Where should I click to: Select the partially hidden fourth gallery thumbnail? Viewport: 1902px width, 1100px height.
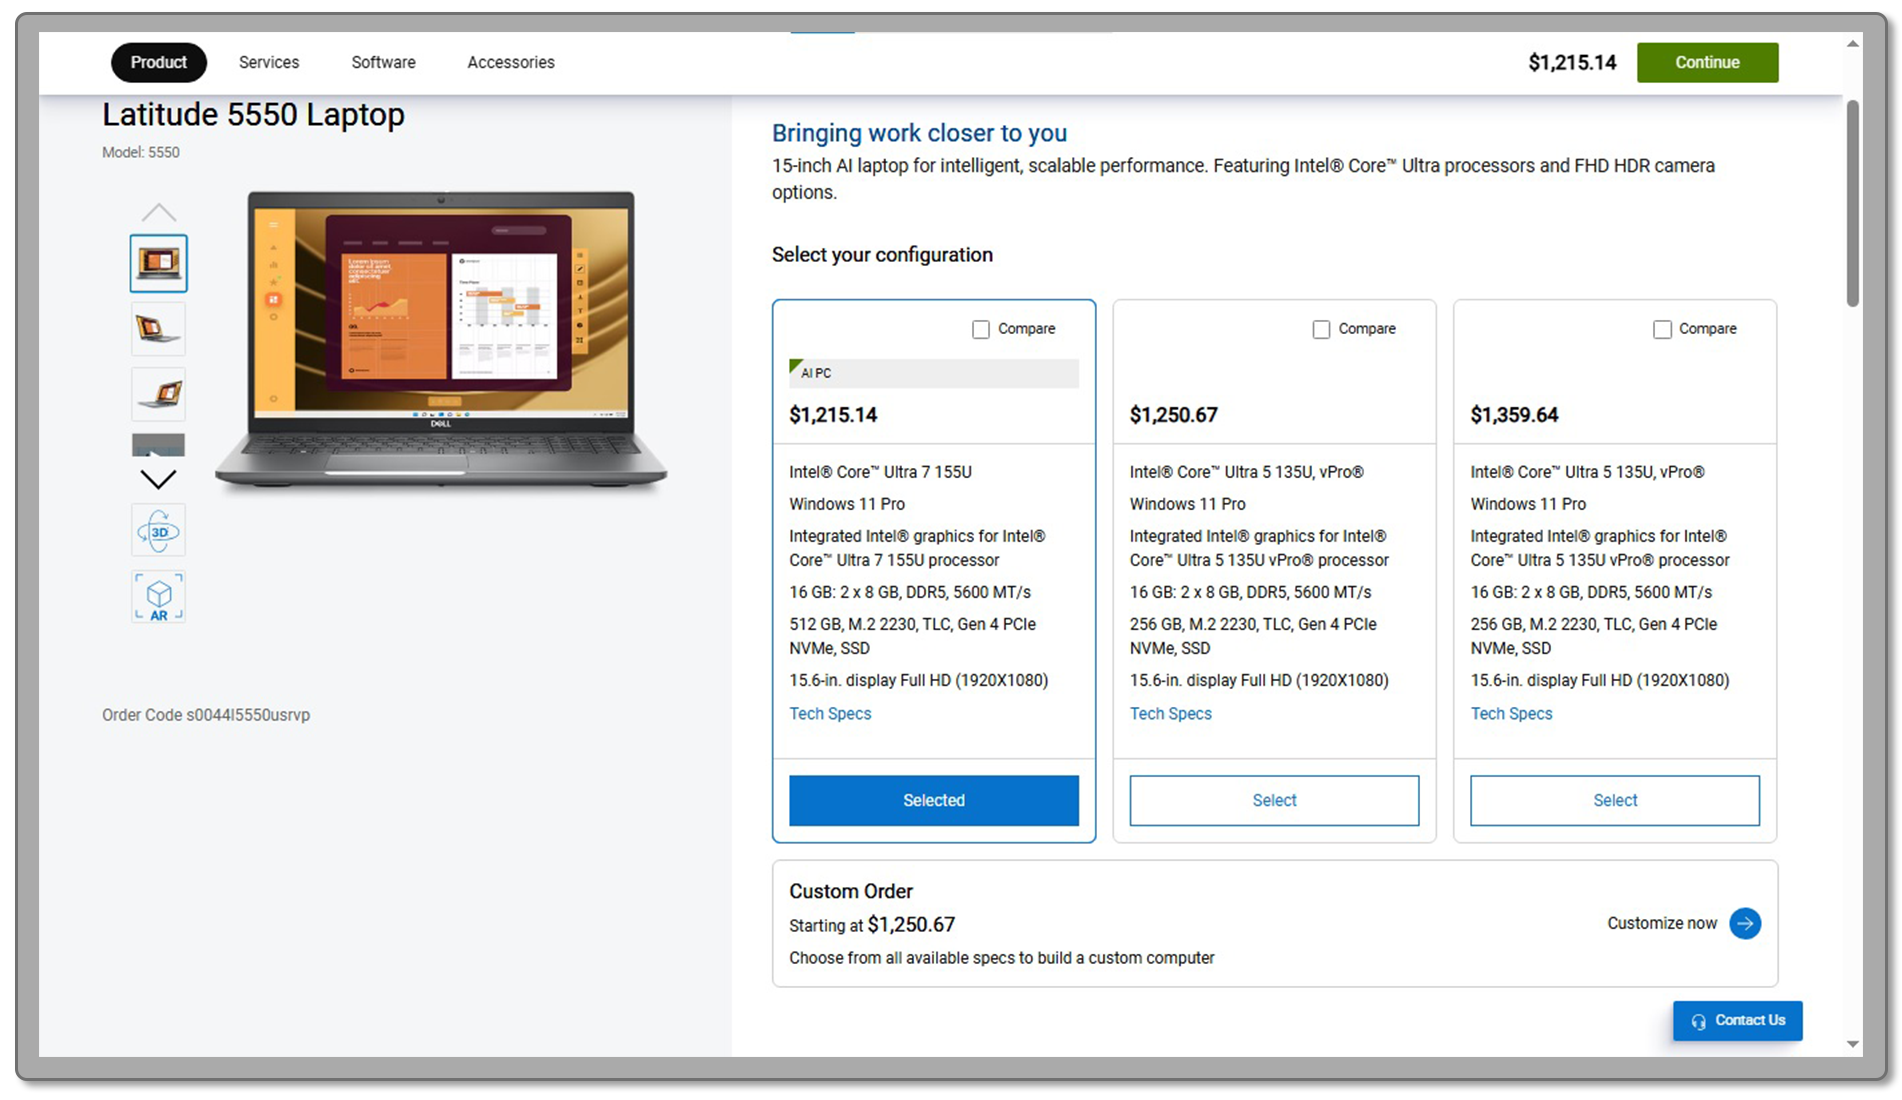(158, 445)
